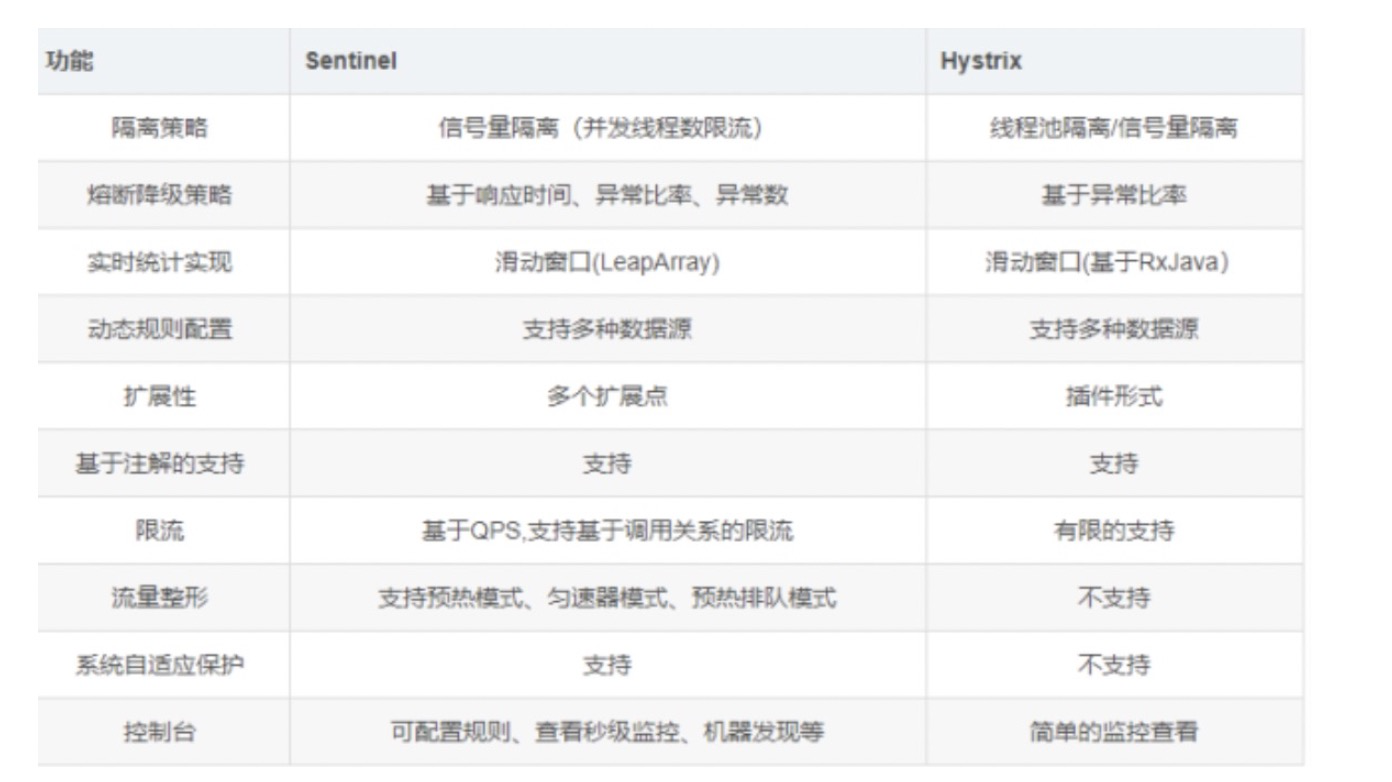Select the '限流' row label
This screenshot has height=782, width=1392.
coord(160,530)
